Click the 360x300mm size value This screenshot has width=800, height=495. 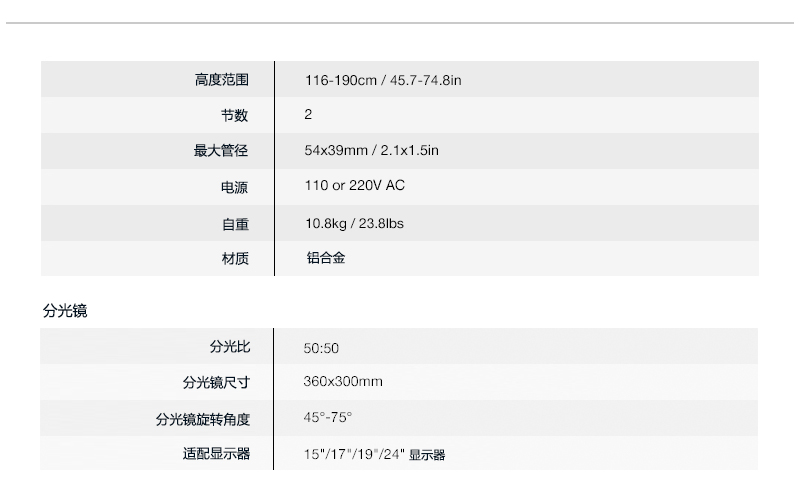[343, 381]
